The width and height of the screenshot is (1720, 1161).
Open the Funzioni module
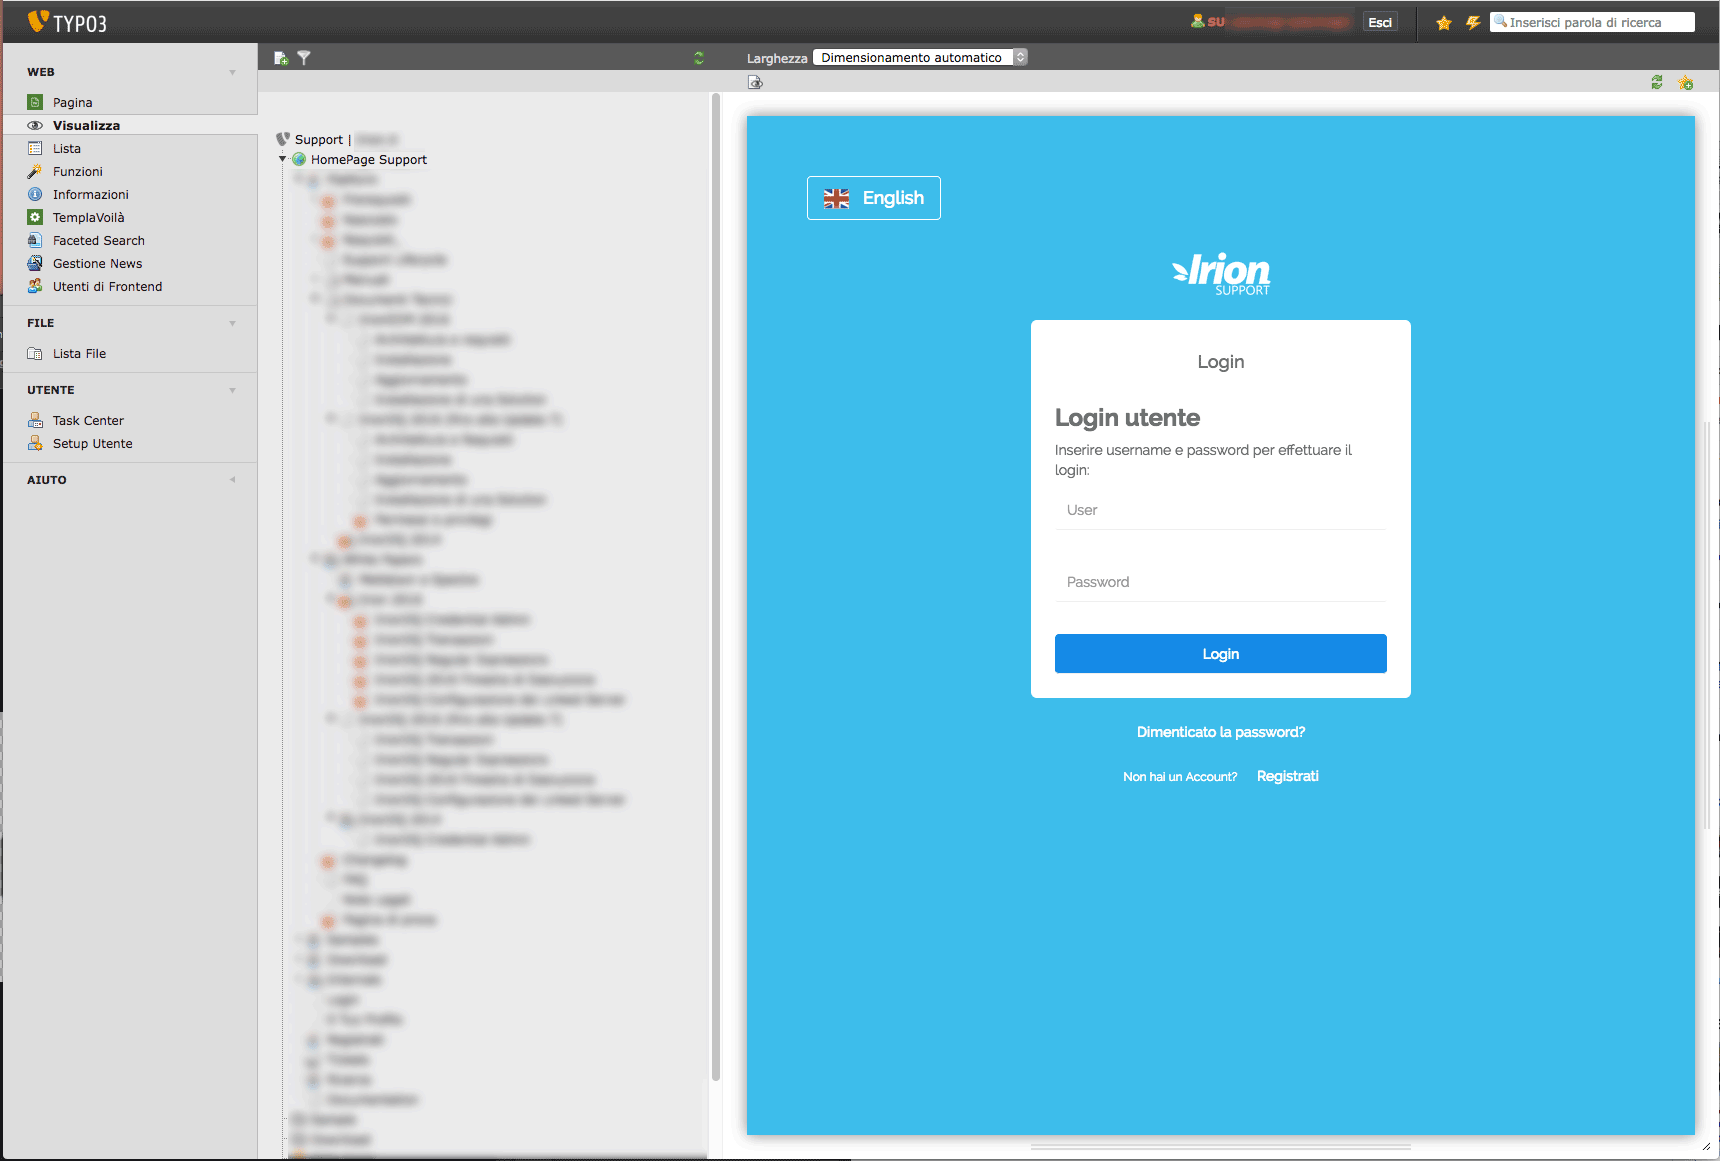[78, 171]
